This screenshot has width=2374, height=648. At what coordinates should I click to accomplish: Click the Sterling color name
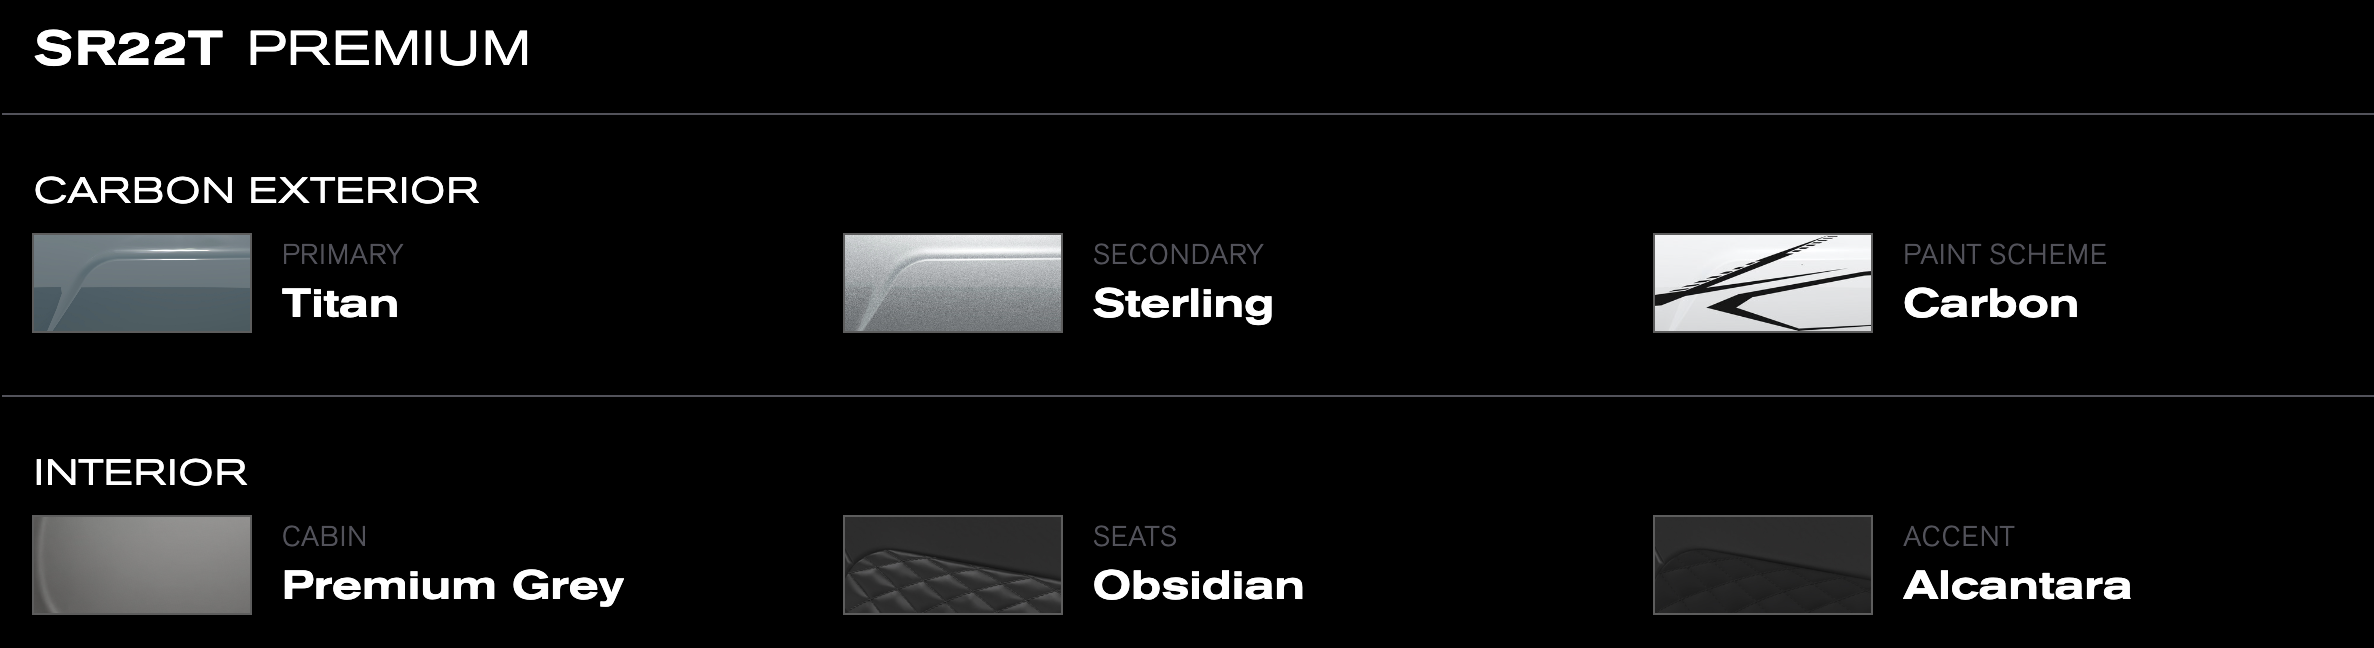(x=1183, y=304)
